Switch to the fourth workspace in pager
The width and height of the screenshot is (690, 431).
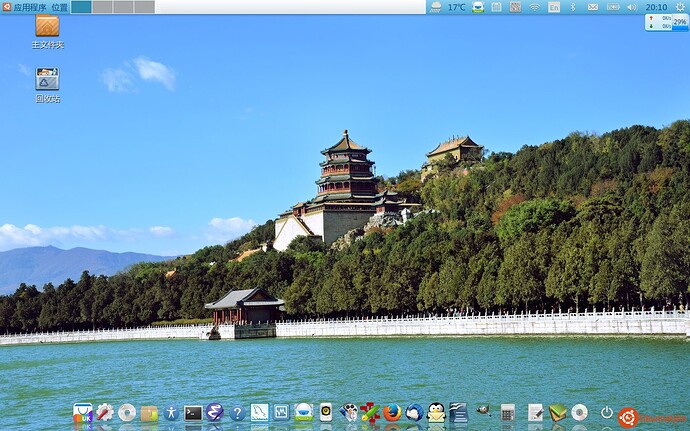(x=144, y=7)
